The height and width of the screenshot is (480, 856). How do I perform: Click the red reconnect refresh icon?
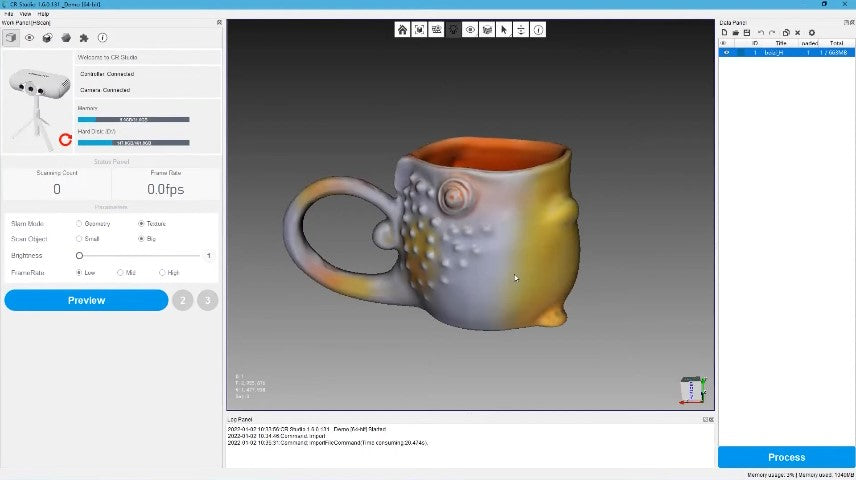click(65, 140)
